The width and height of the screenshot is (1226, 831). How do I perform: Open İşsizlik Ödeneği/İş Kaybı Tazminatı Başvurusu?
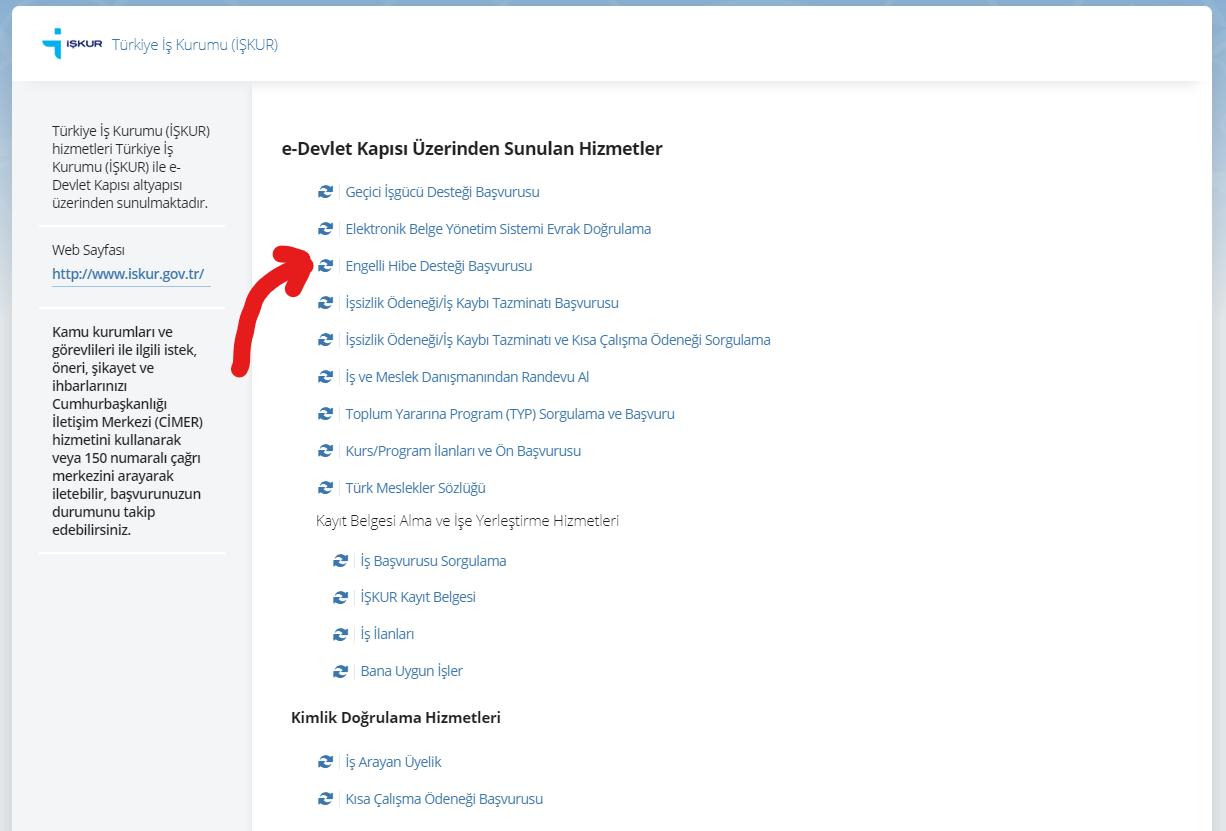[x=482, y=303]
